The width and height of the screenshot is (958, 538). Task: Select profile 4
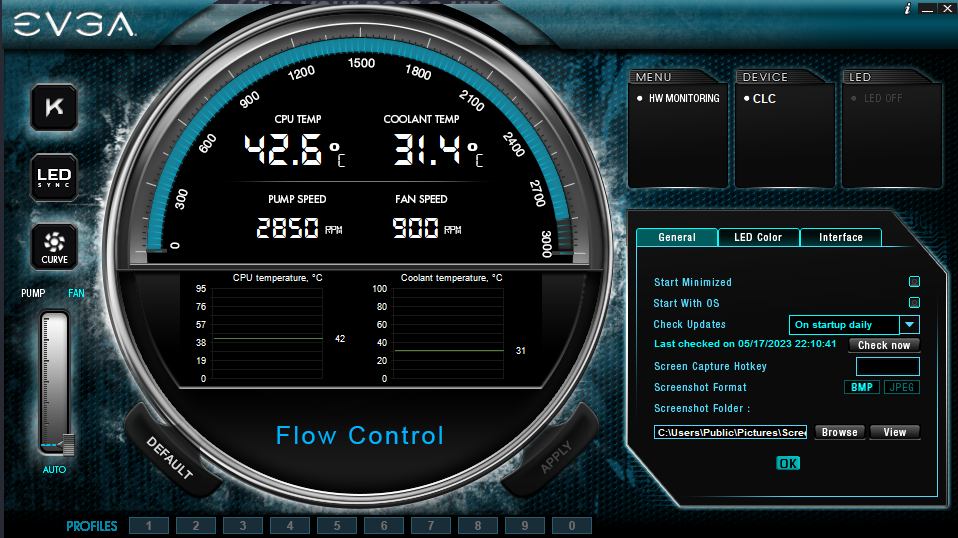click(x=290, y=526)
